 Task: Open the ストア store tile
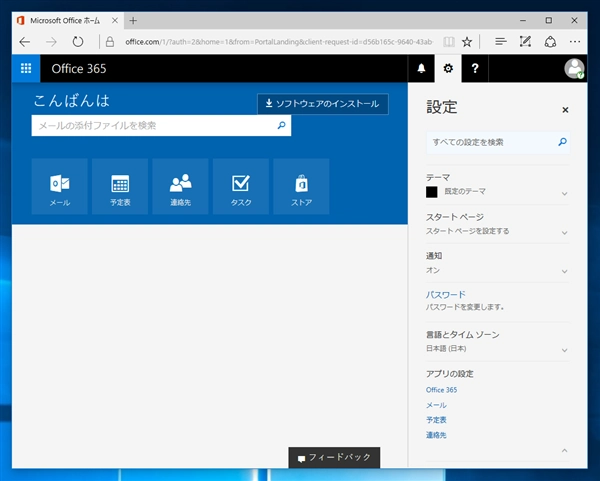pyautogui.click(x=302, y=186)
